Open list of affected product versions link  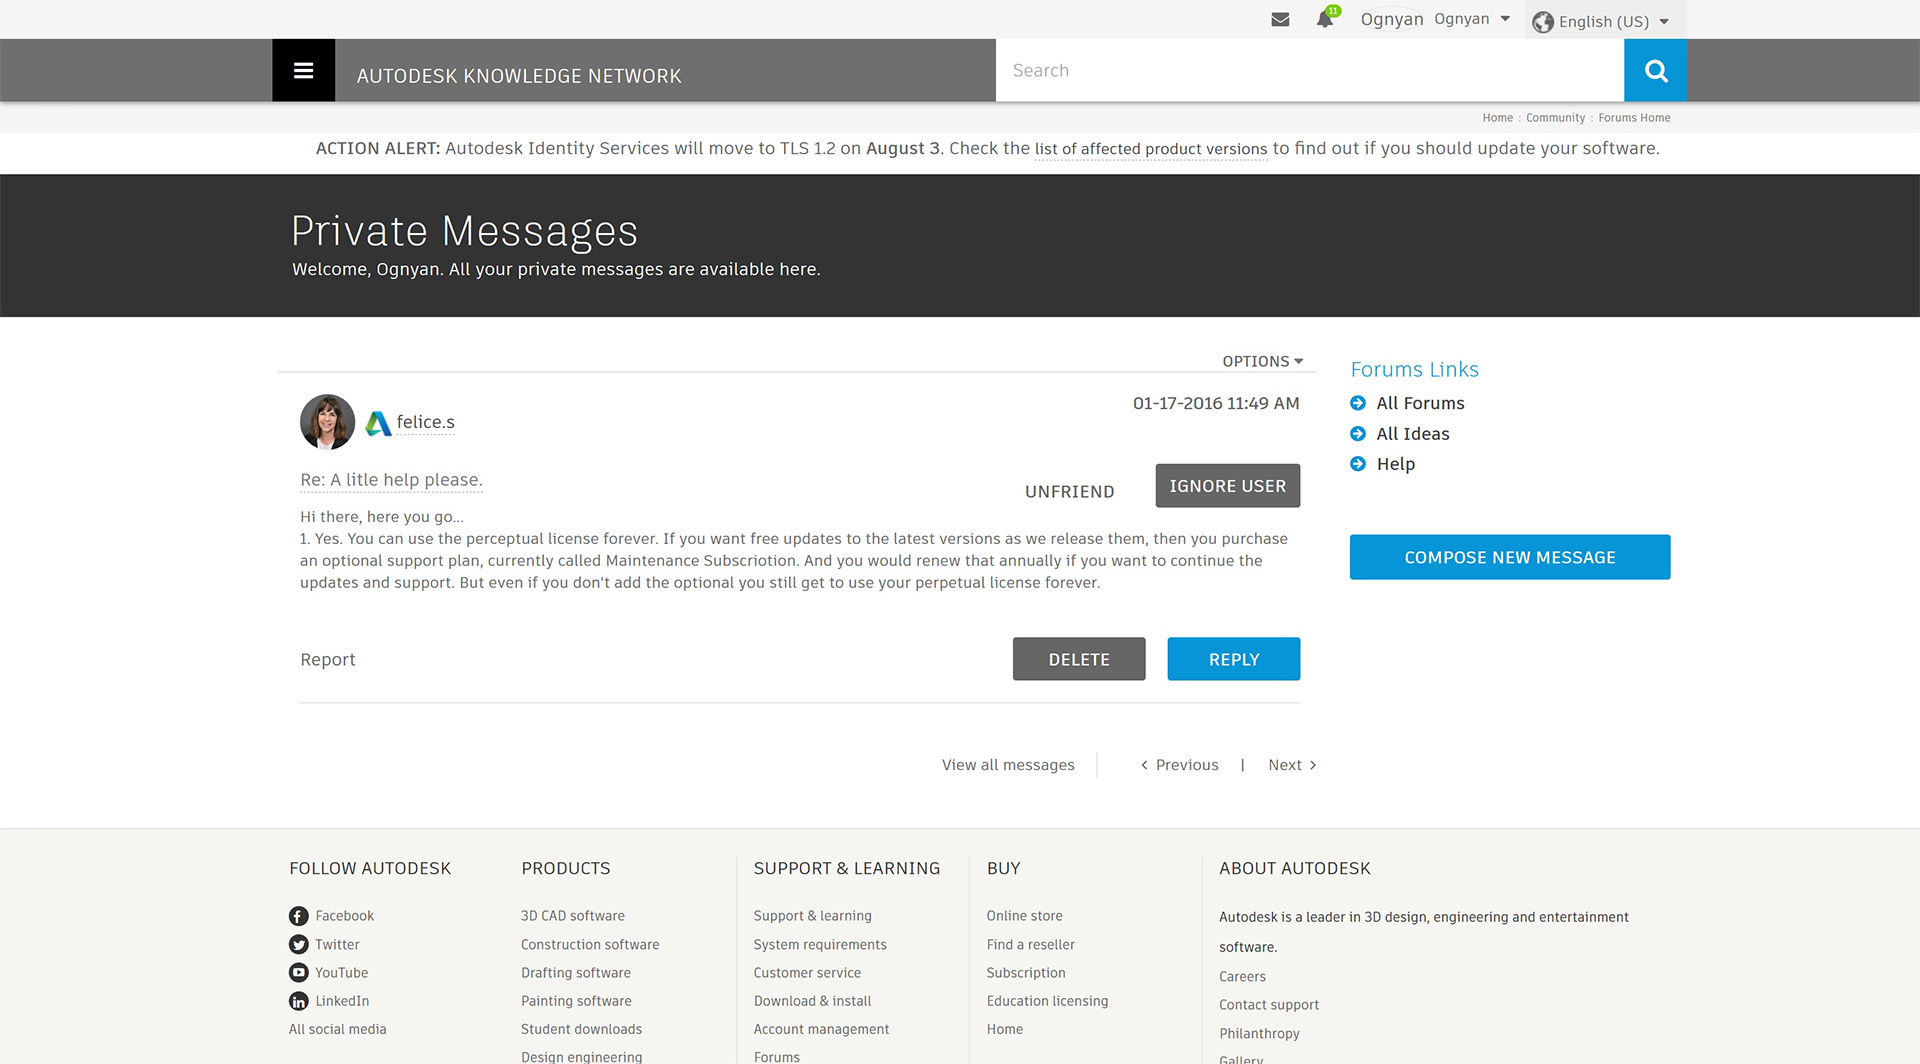click(1150, 149)
